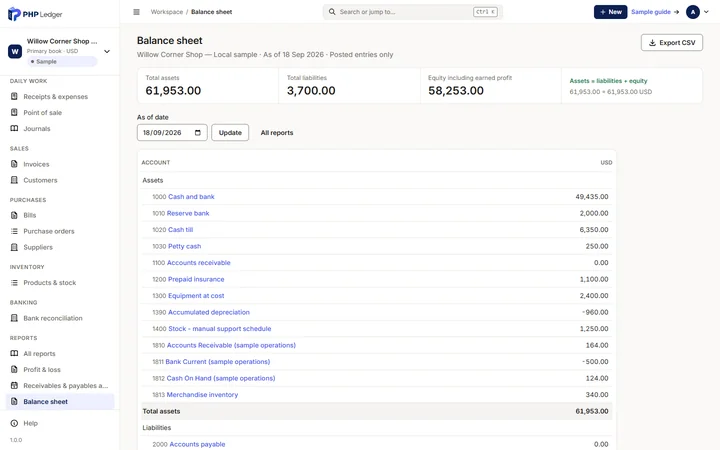The width and height of the screenshot is (720, 450).
Task: Open Stock - manual support schedule account
Action: coord(219,329)
